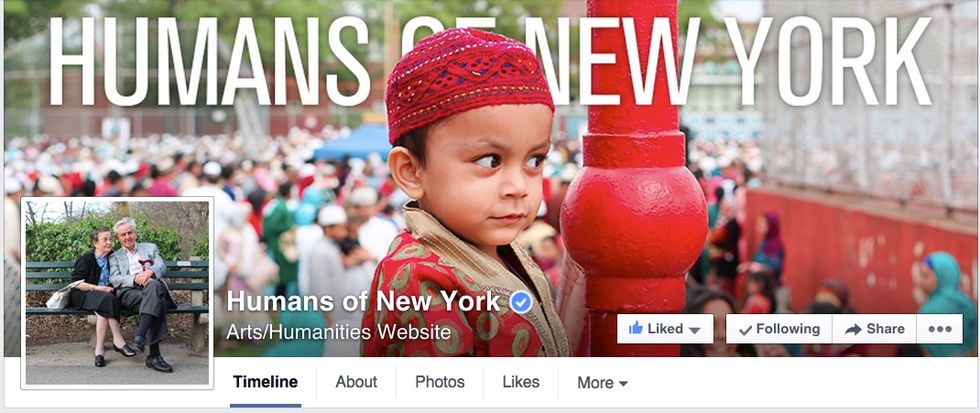Open the profile picture of couple on bench
Image resolution: width=980 pixels, height=413 pixels.
(x=118, y=292)
